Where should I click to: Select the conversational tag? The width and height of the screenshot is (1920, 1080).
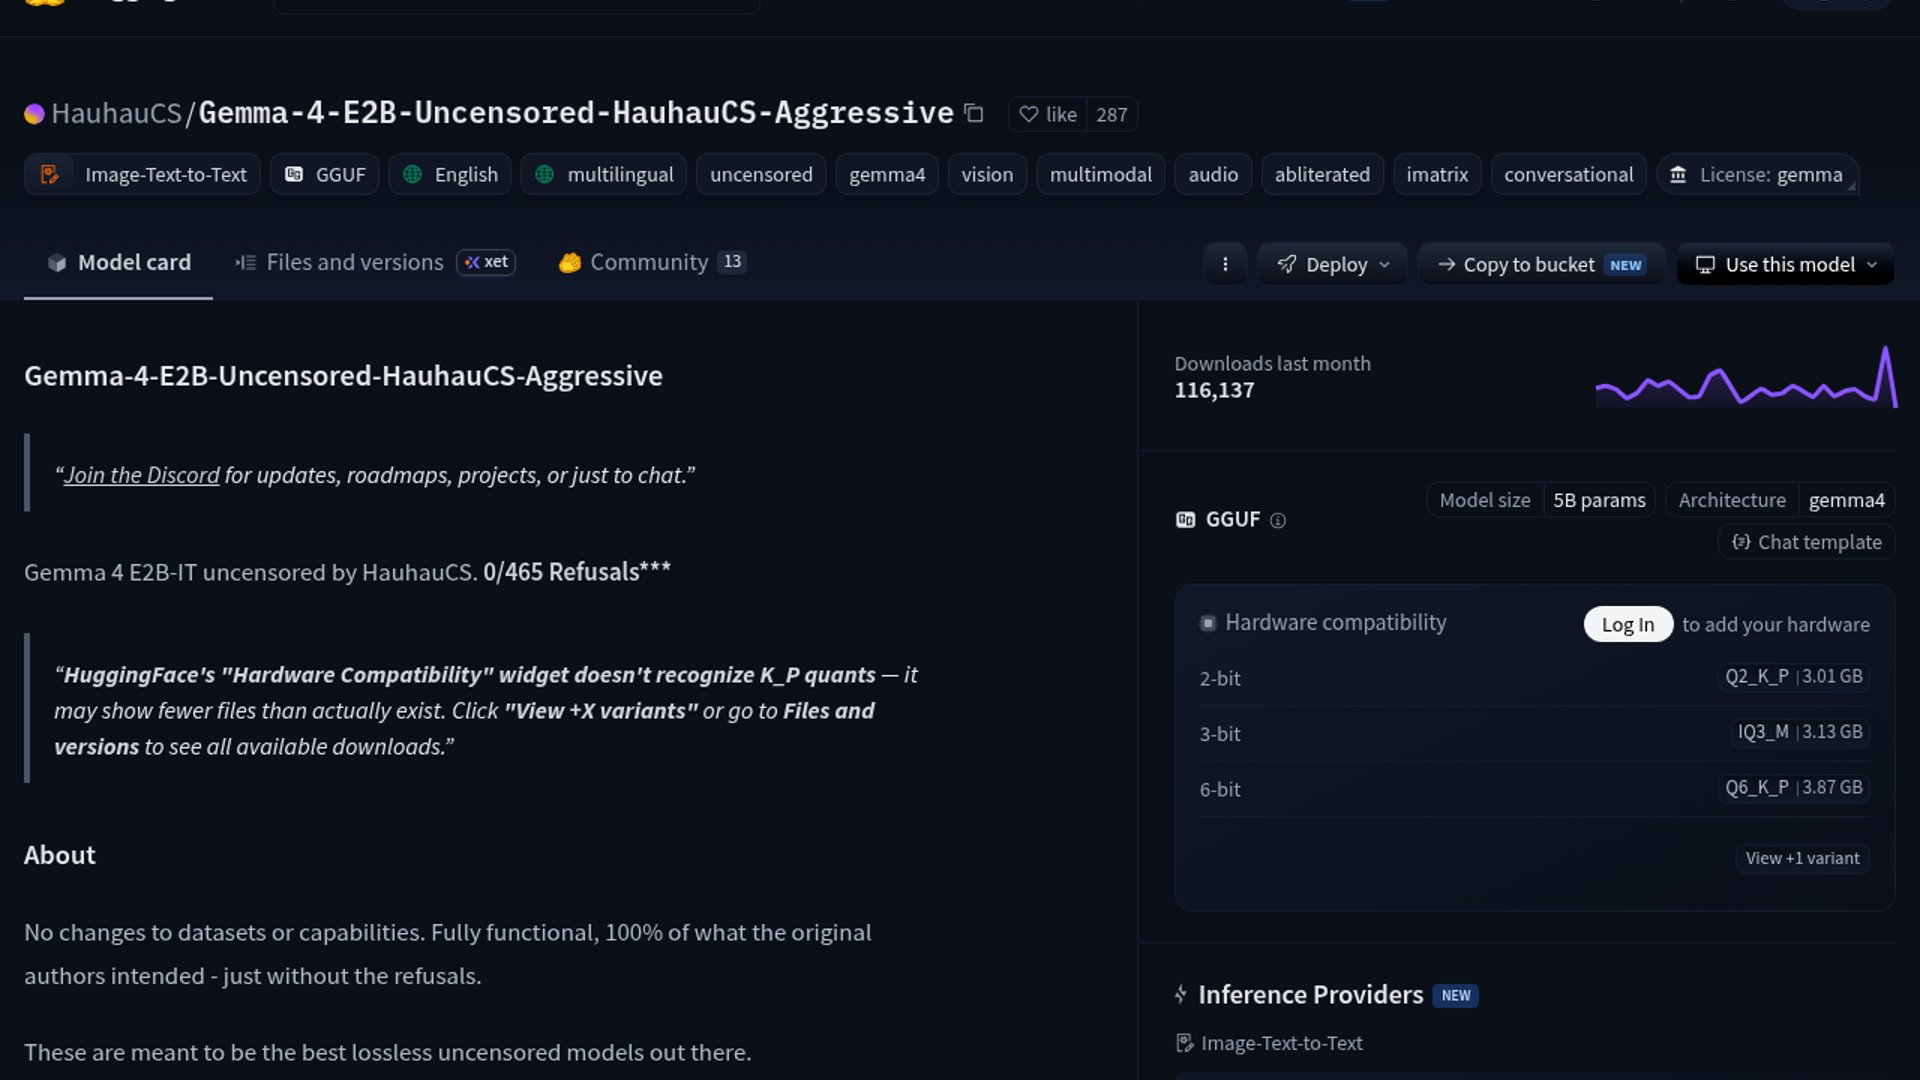pyautogui.click(x=1568, y=174)
